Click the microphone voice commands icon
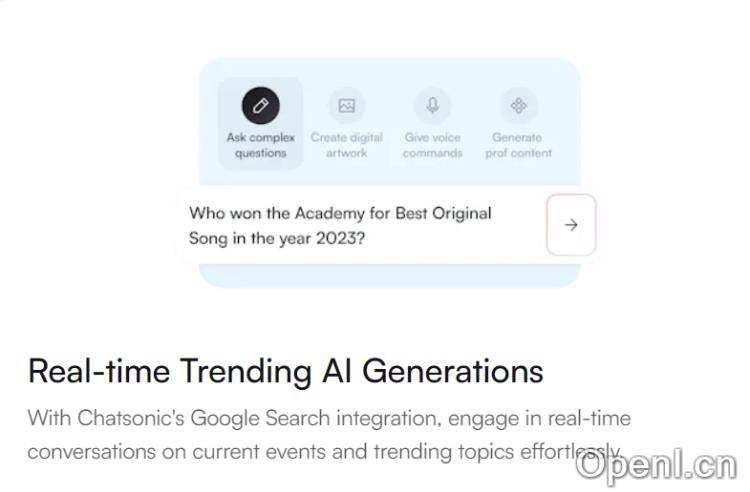Screen dimensions: 750x492 click(433, 105)
